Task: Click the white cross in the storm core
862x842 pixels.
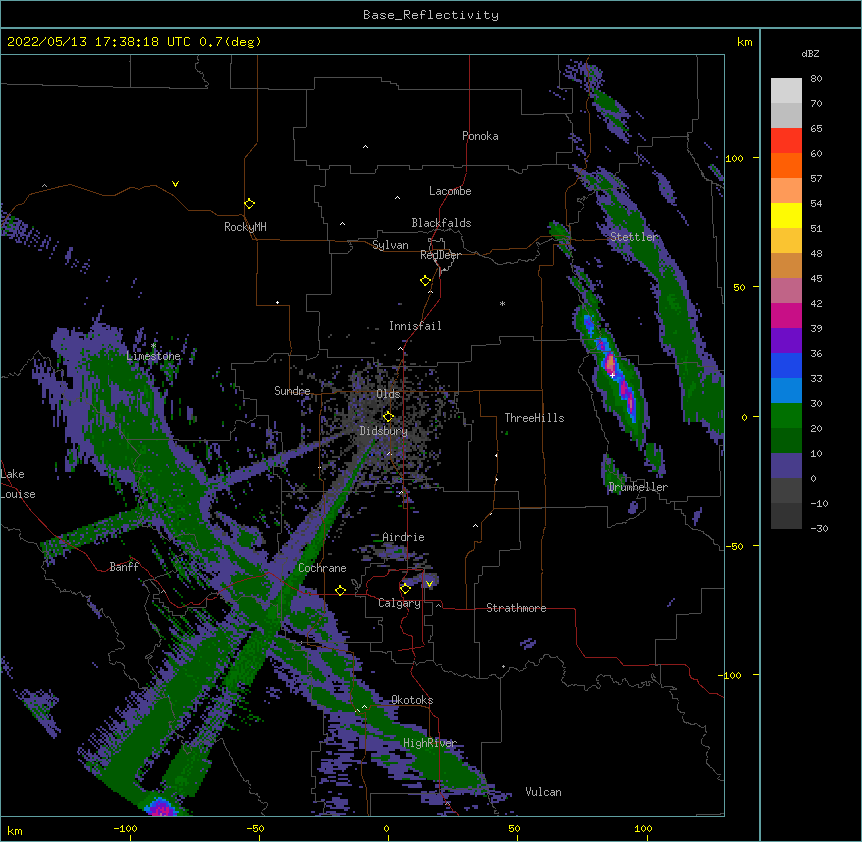Action: 612,375
